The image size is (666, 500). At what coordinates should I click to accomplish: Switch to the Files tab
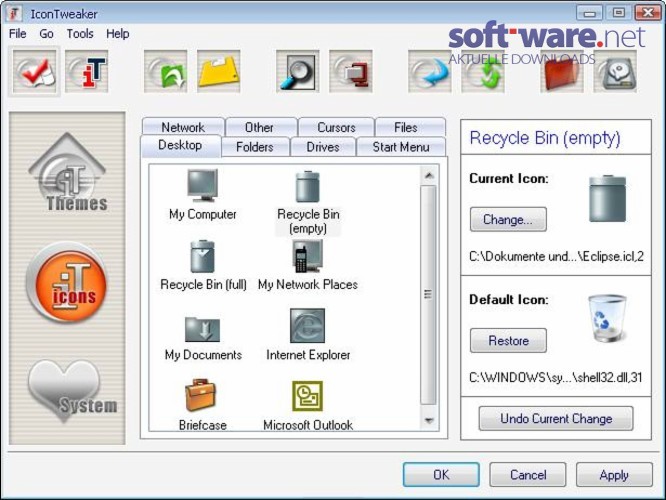pos(406,127)
